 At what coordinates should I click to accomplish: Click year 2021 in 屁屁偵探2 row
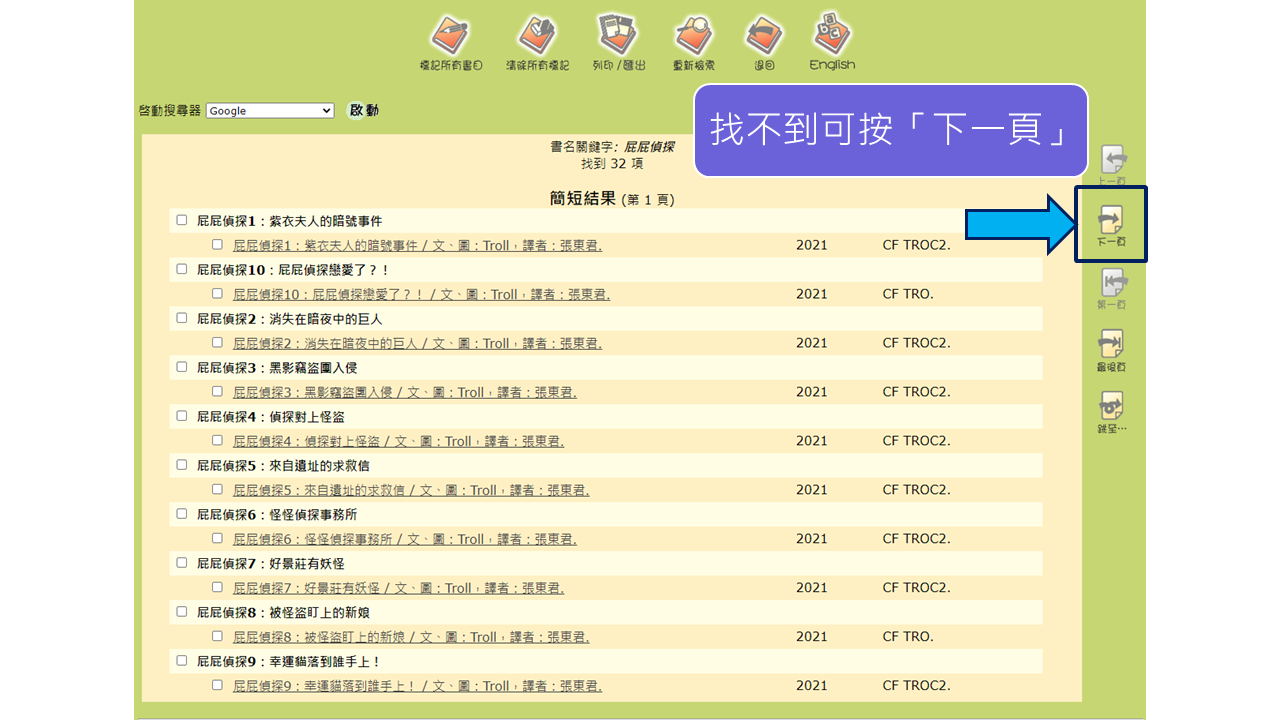coord(812,343)
